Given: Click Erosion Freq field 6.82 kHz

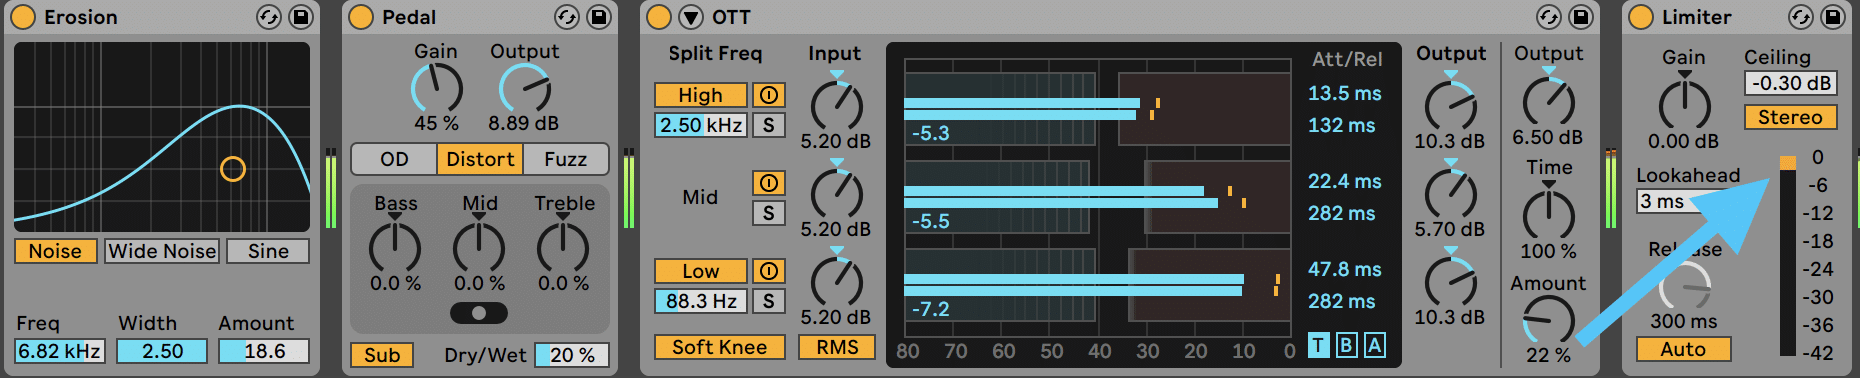Looking at the screenshot, I should click(x=60, y=351).
